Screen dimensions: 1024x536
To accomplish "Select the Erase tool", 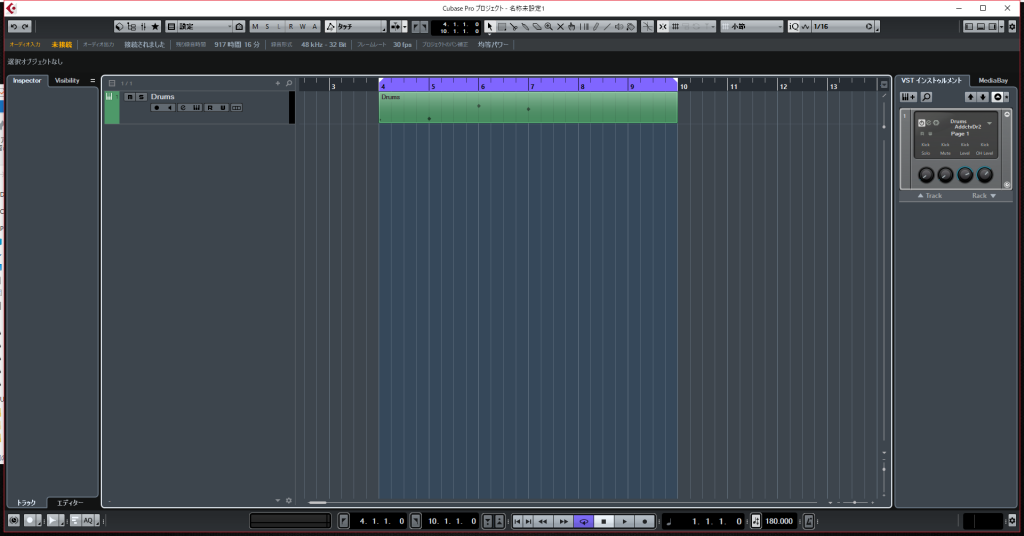I will 537,27.
